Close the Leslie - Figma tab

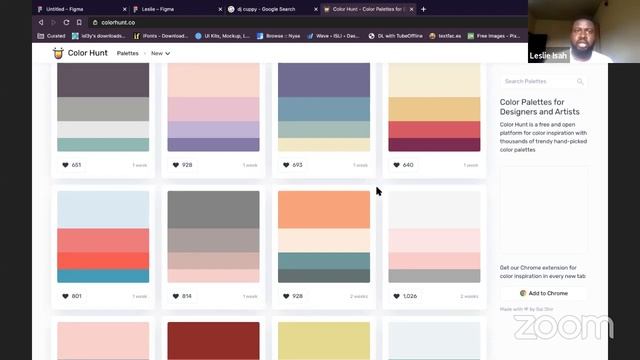[220, 9]
